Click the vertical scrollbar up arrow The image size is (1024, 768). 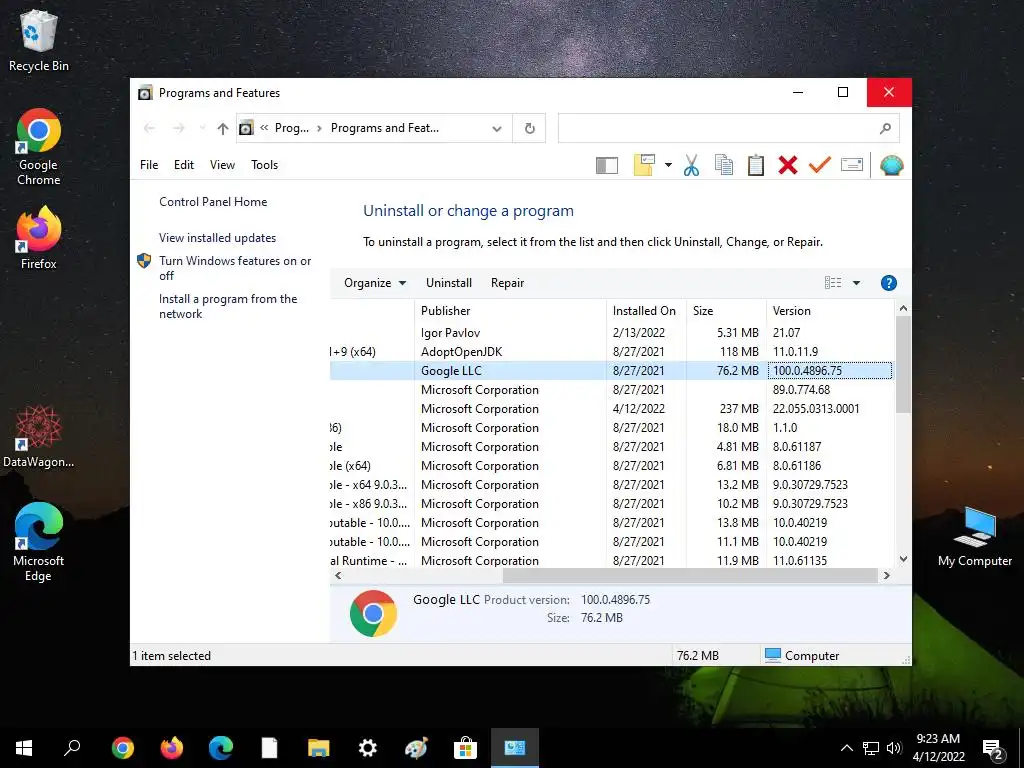(903, 308)
